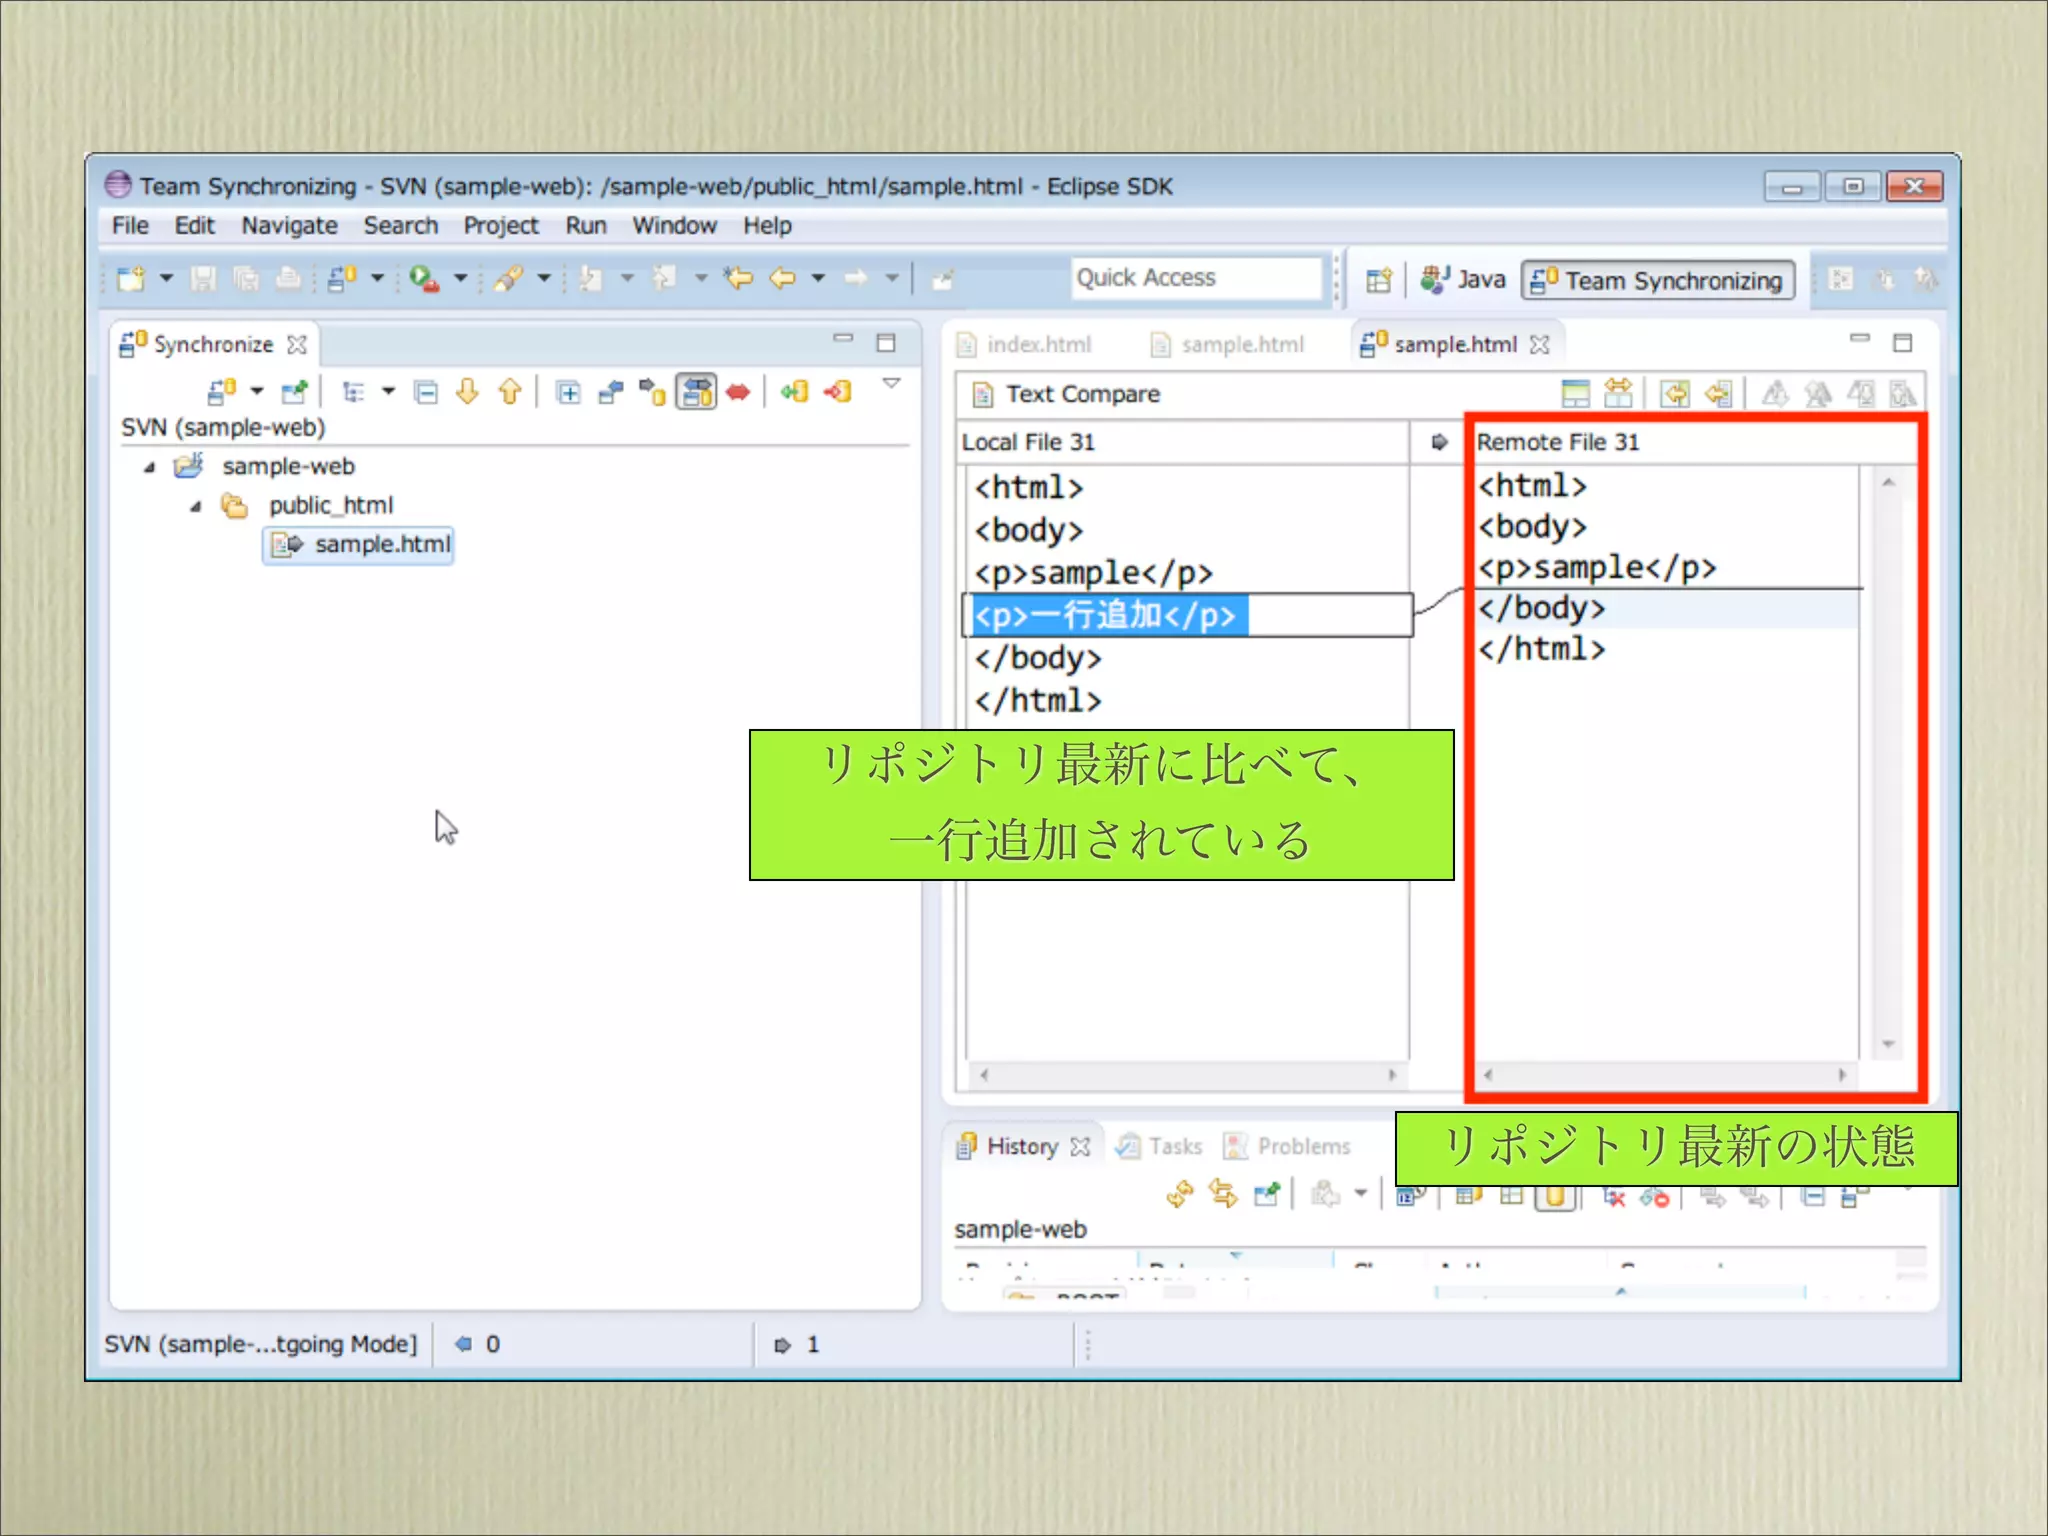
Task: Toggle Incoming/Outgoing mode button
Action: pos(696,392)
